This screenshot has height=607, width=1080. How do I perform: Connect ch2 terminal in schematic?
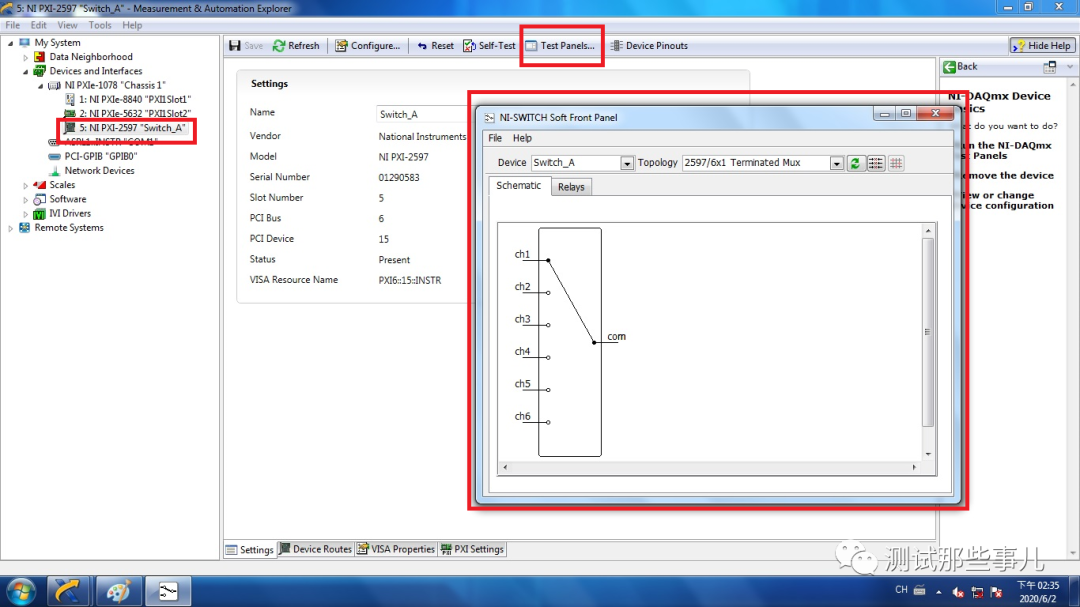(x=548, y=293)
